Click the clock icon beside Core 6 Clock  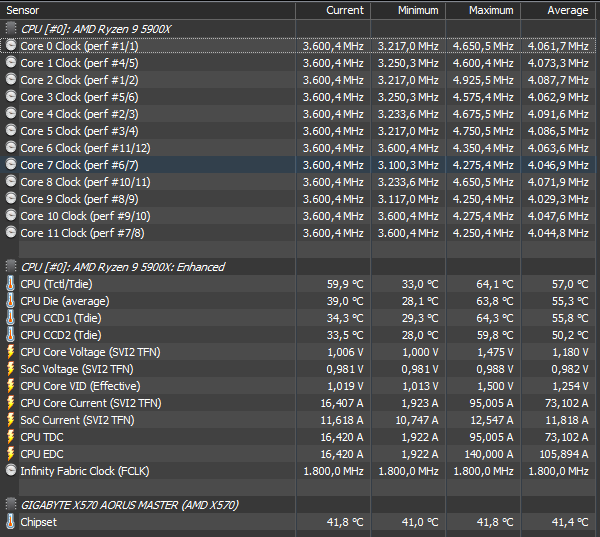11,147
